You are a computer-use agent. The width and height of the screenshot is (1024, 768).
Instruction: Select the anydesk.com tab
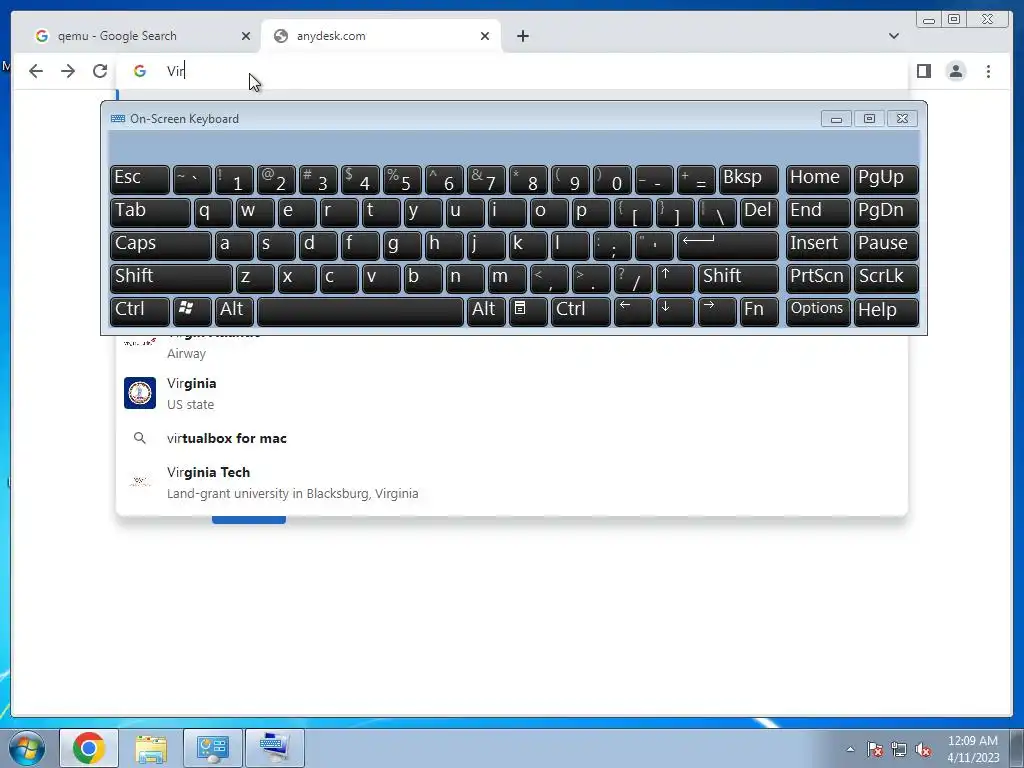click(381, 36)
